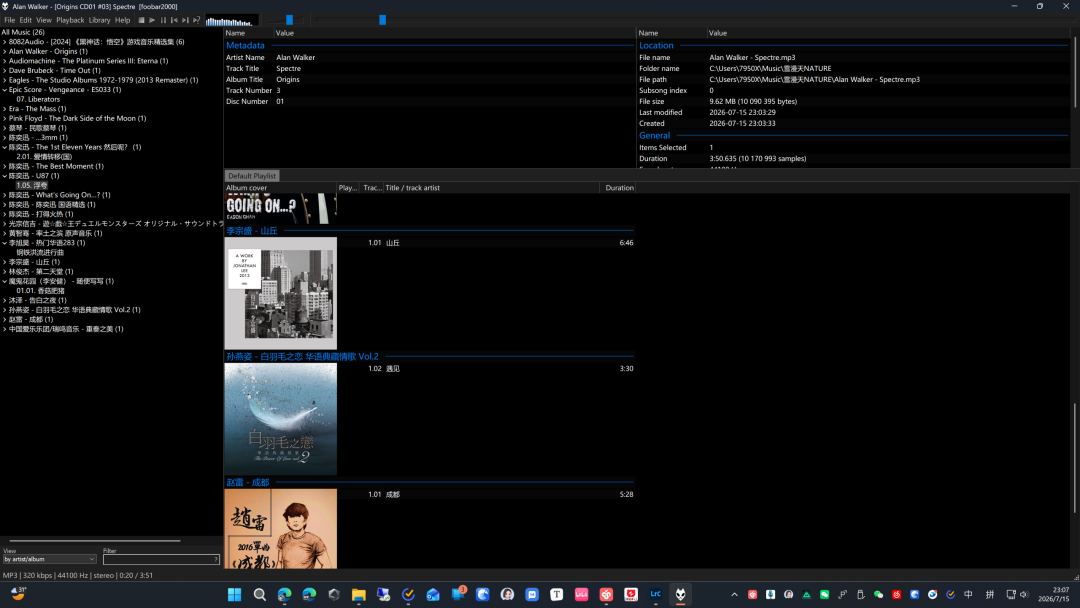Screen dimensions: 1080x608
Task: Click the 'Trac...' column header
Action: point(372,188)
